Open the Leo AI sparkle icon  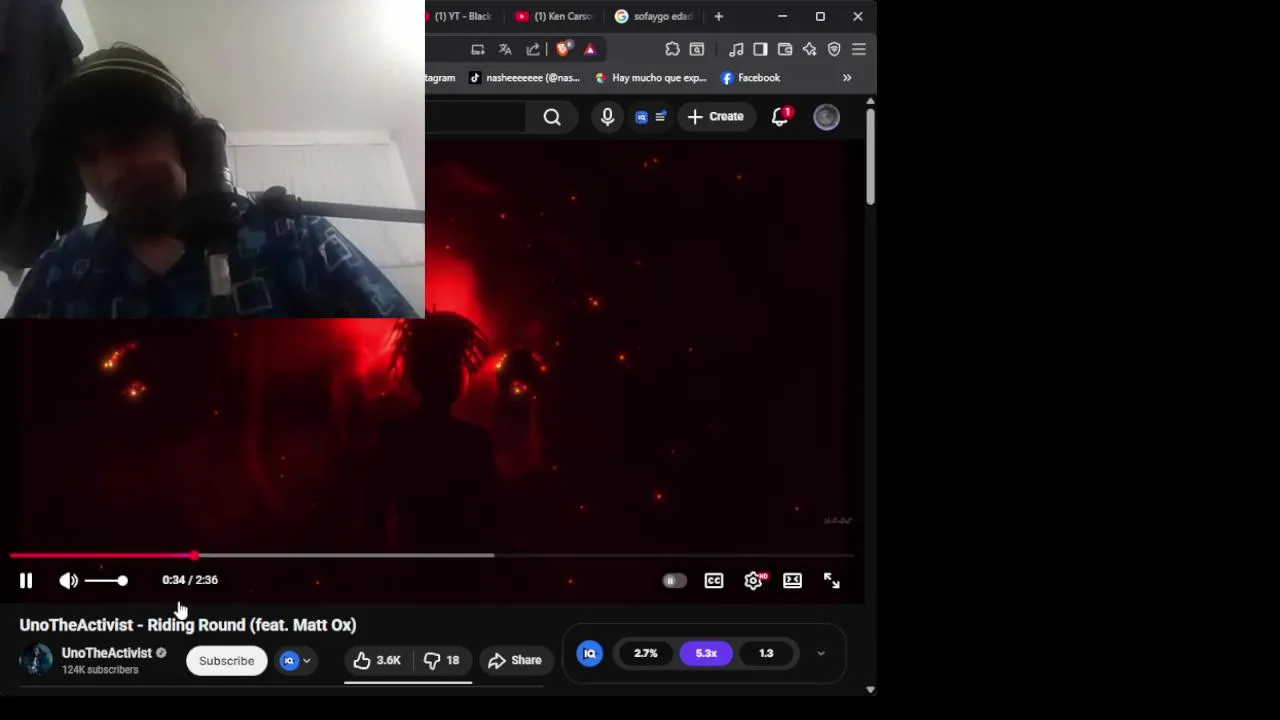(x=810, y=49)
